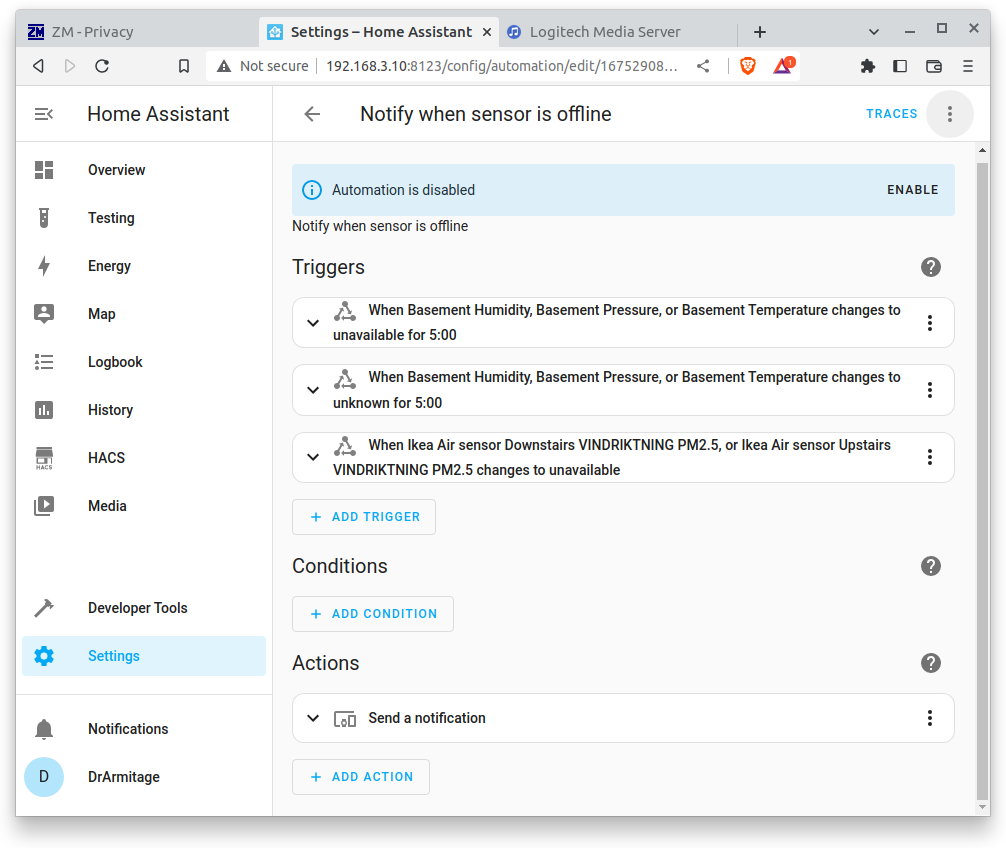Expand the VINDRIKTNING PM2.5 trigger

click(x=313, y=457)
